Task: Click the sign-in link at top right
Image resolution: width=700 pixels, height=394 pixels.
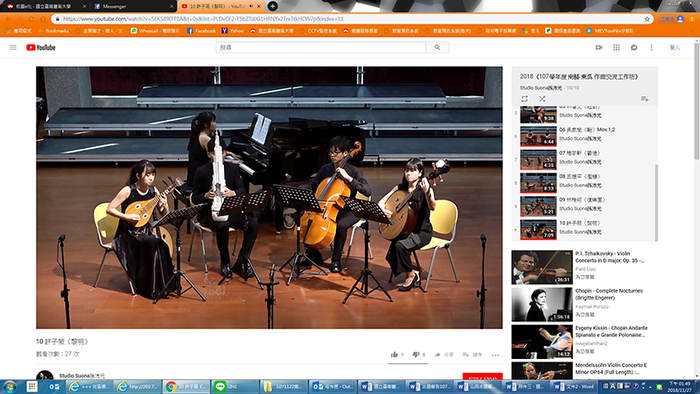Action: tap(675, 47)
